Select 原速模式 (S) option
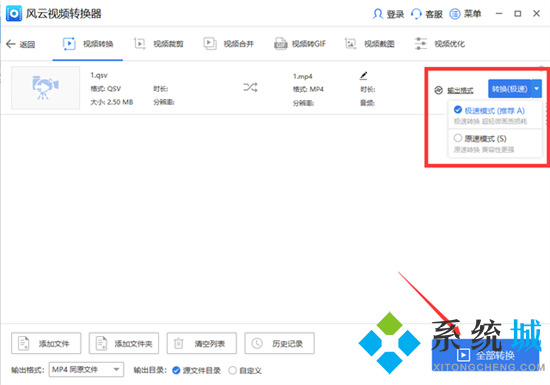Viewport: 550px width, 385px height. pos(495,143)
